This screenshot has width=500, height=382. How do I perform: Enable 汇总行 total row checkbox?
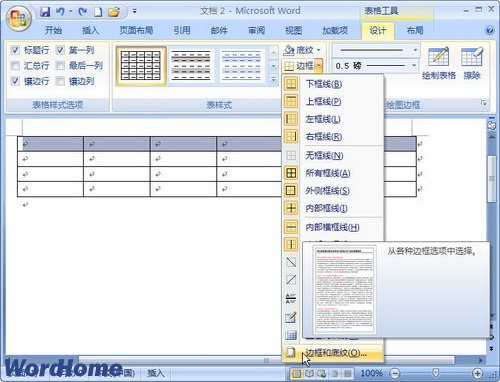click(x=15, y=66)
